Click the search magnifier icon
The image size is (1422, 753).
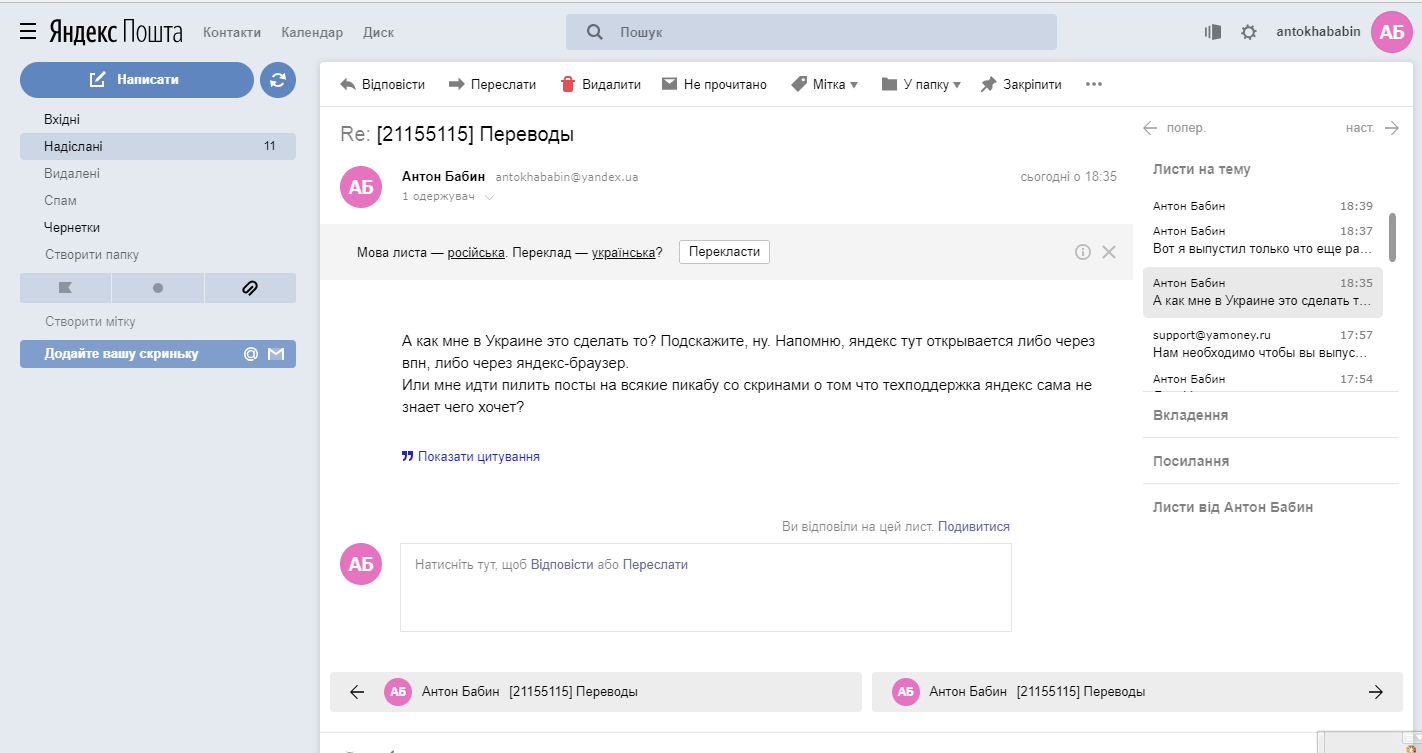pyautogui.click(x=594, y=32)
